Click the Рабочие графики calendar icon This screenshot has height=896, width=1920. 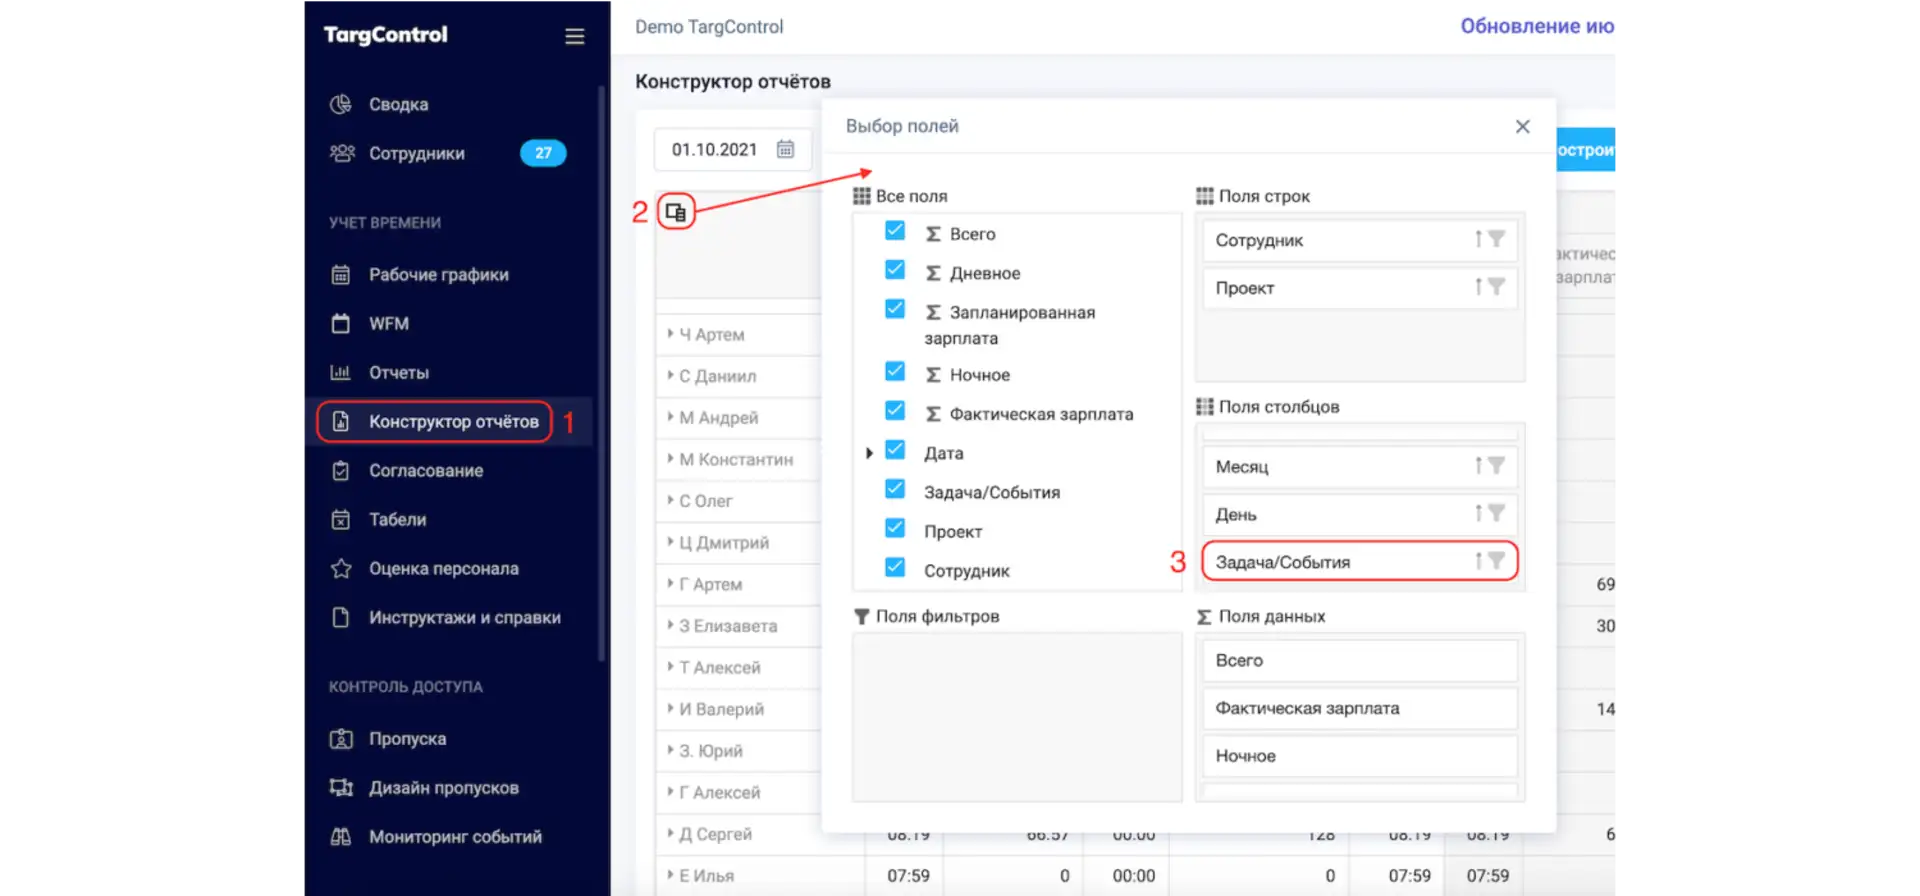(341, 274)
